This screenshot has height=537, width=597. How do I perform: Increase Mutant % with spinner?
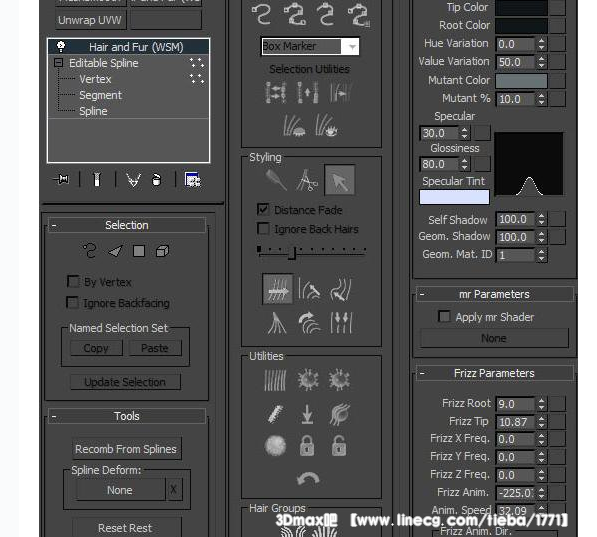point(541,96)
